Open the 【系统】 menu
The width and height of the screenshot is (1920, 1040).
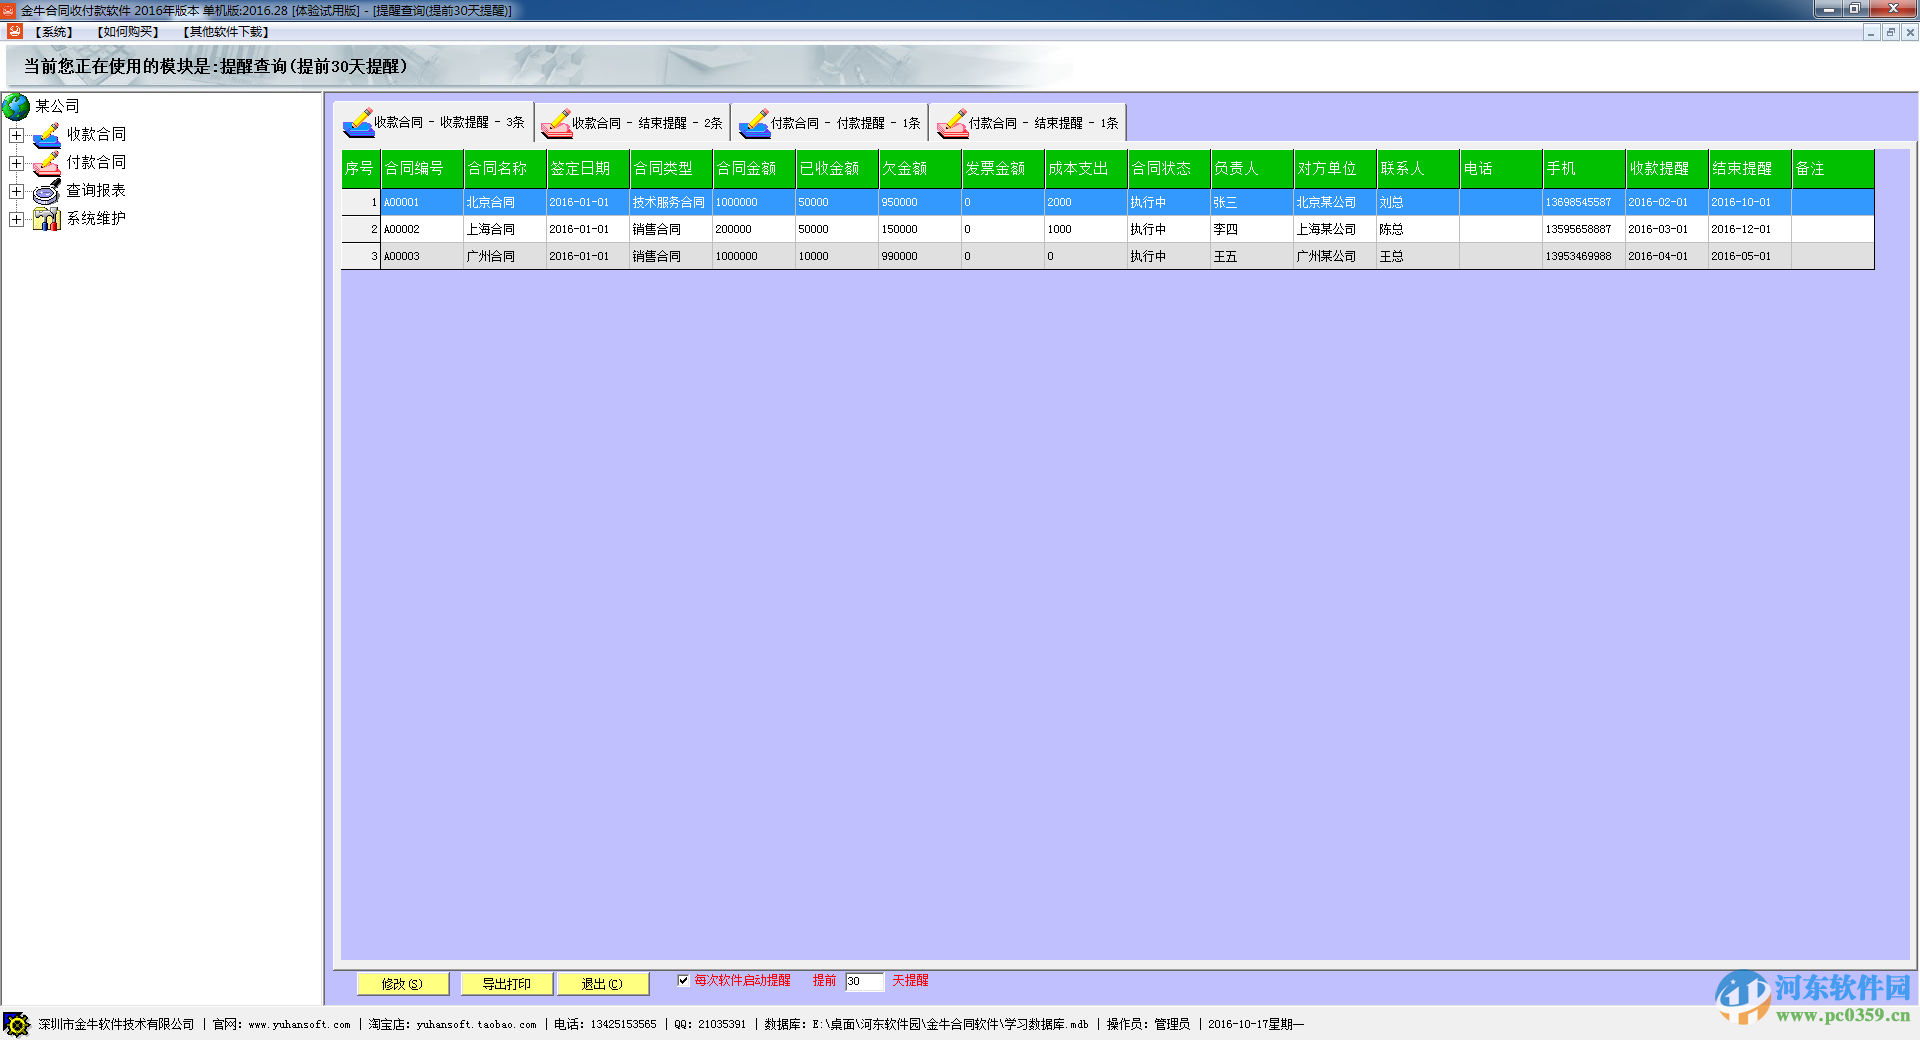pyautogui.click(x=54, y=32)
